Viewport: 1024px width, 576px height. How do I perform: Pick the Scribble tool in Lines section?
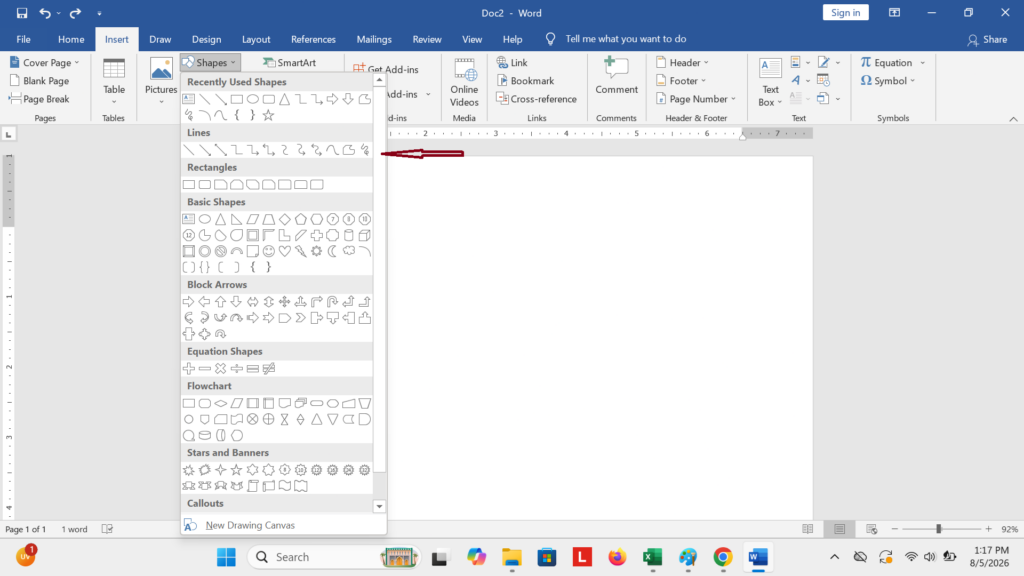click(x=364, y=150)
